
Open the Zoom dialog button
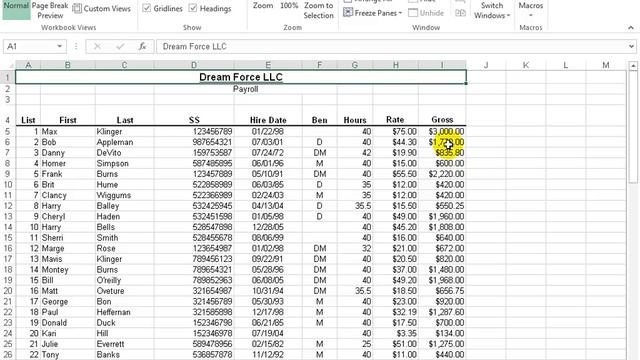(263, 6)
